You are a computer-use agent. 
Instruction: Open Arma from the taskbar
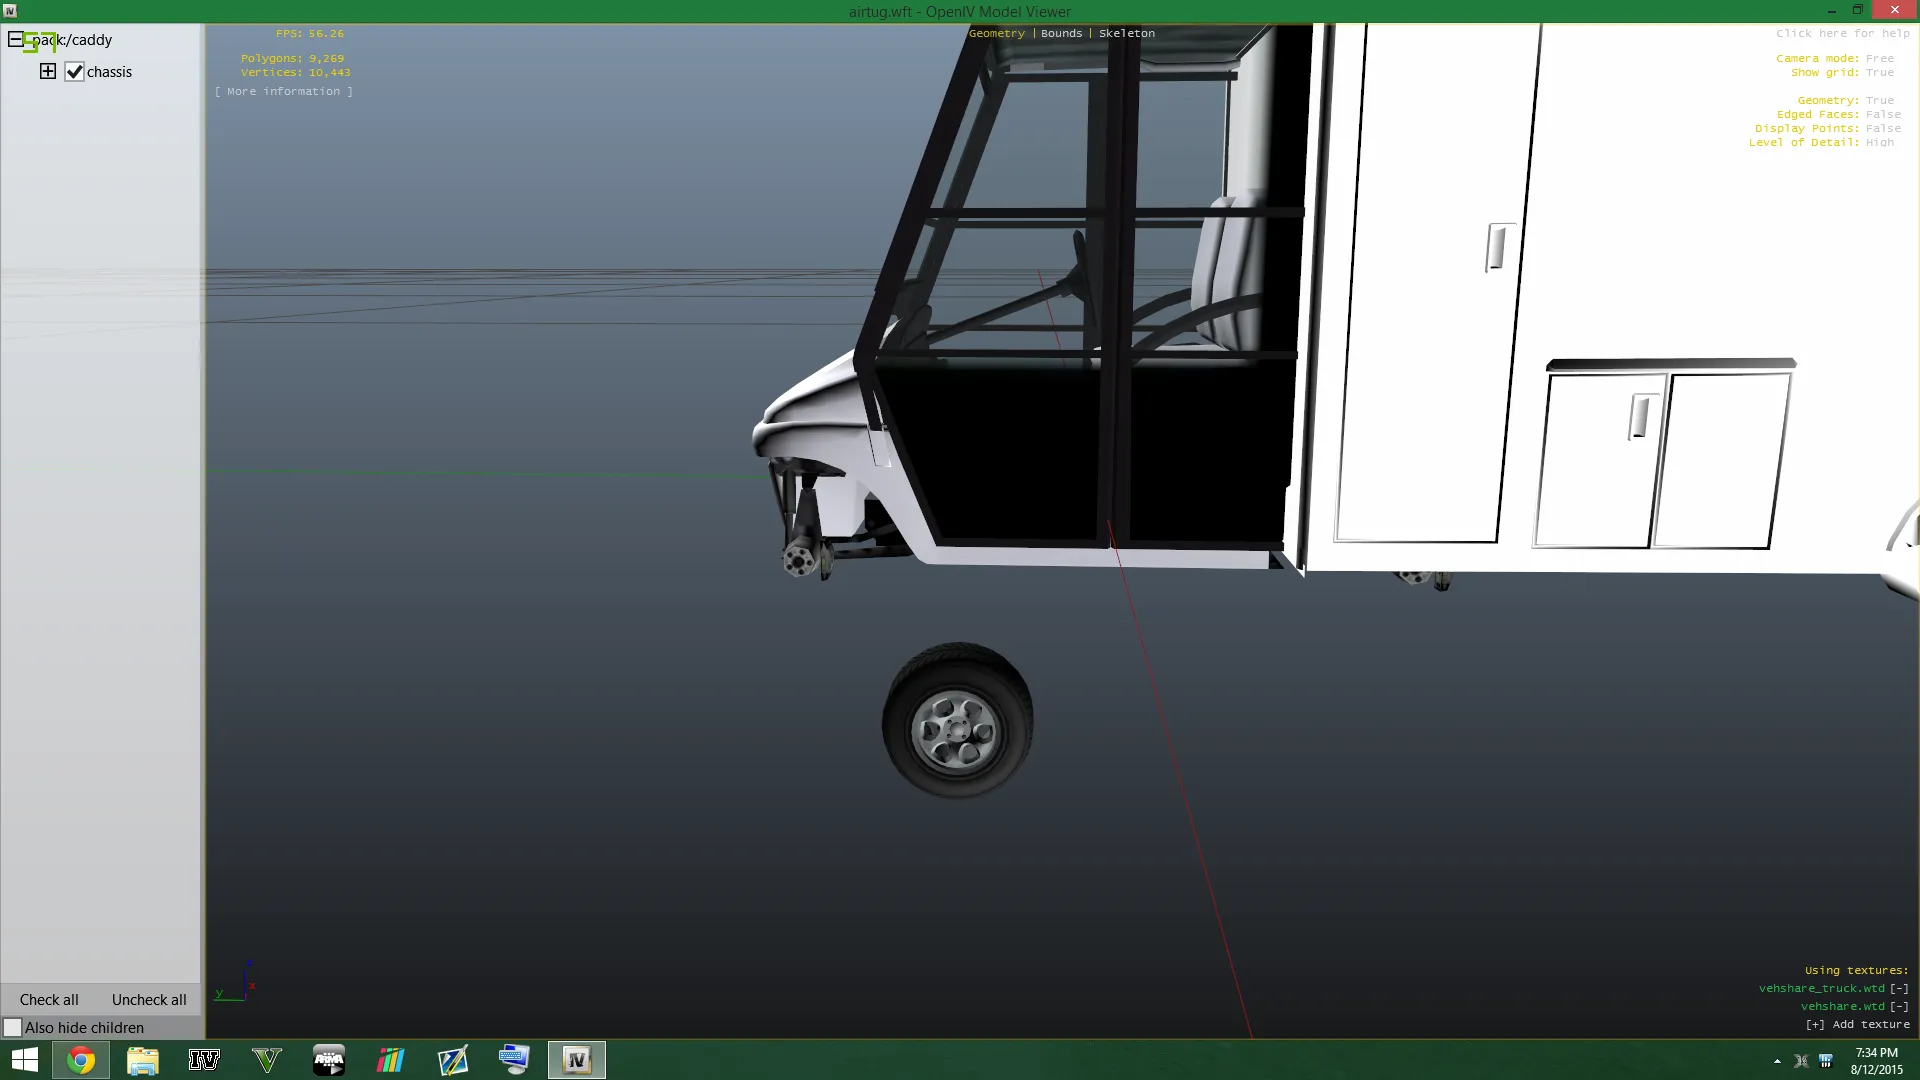pos(329,1060)
